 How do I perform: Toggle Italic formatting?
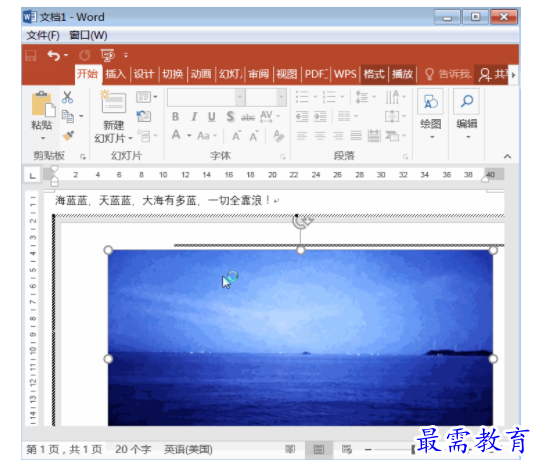(x=194, y=117)
